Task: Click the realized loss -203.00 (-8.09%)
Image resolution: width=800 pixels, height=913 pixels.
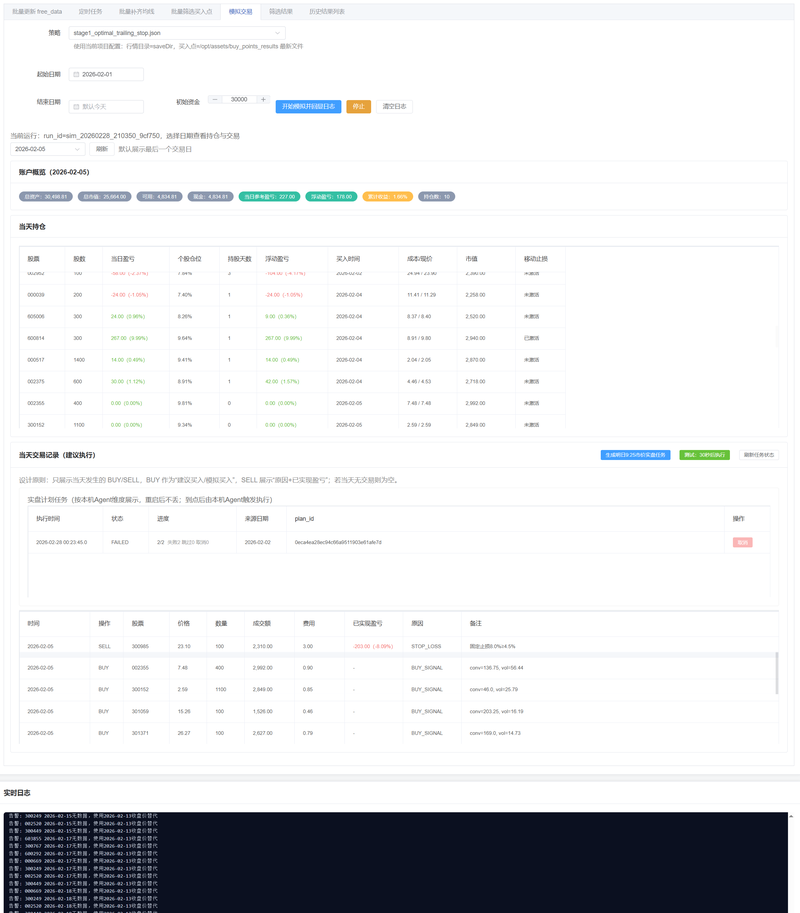Action: pos(373,646)
